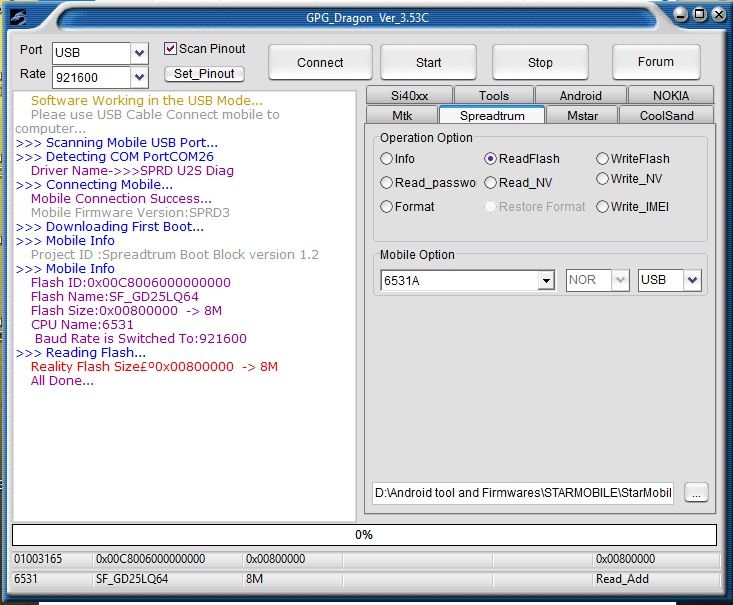Click the 0% progress bar
The image size is (733, 605).
click(x=364, y=535)
